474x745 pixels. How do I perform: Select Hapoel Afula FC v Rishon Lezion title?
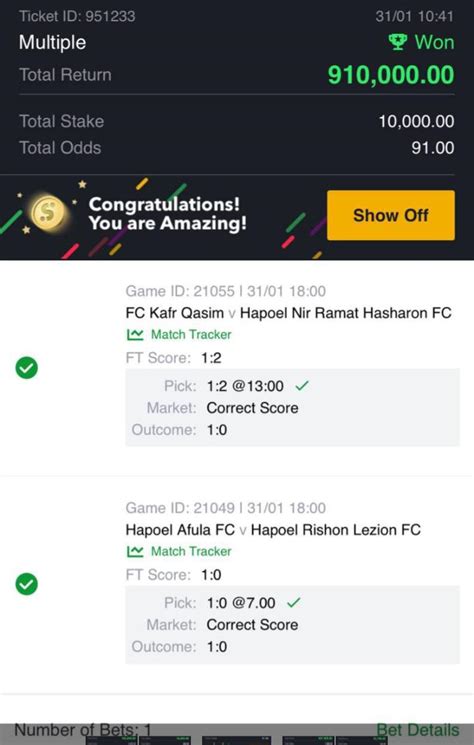[273, 530]
